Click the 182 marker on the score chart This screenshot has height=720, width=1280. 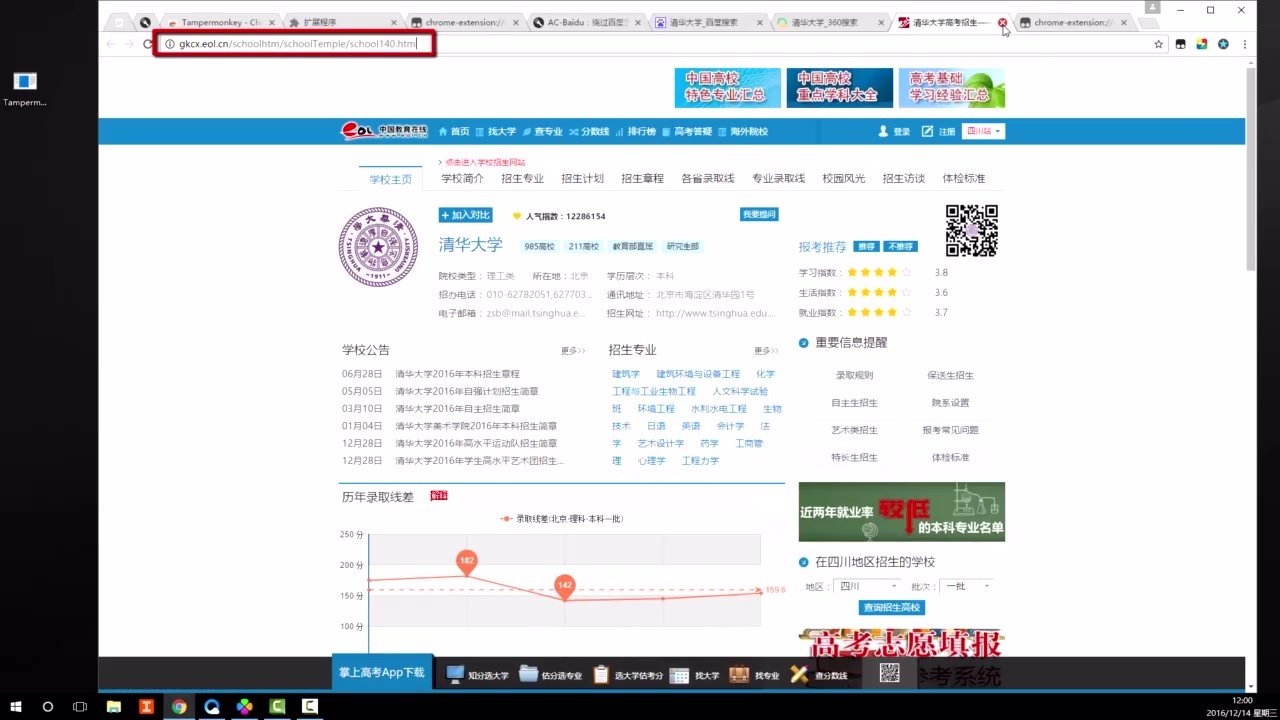tap(466, 562)
